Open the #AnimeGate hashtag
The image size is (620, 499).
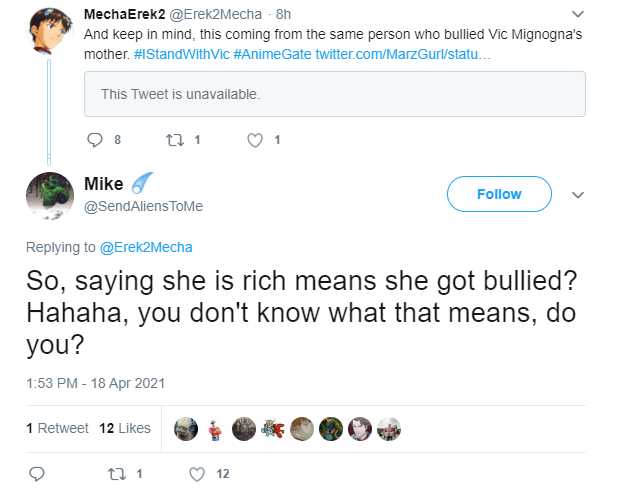coord(272,54)
